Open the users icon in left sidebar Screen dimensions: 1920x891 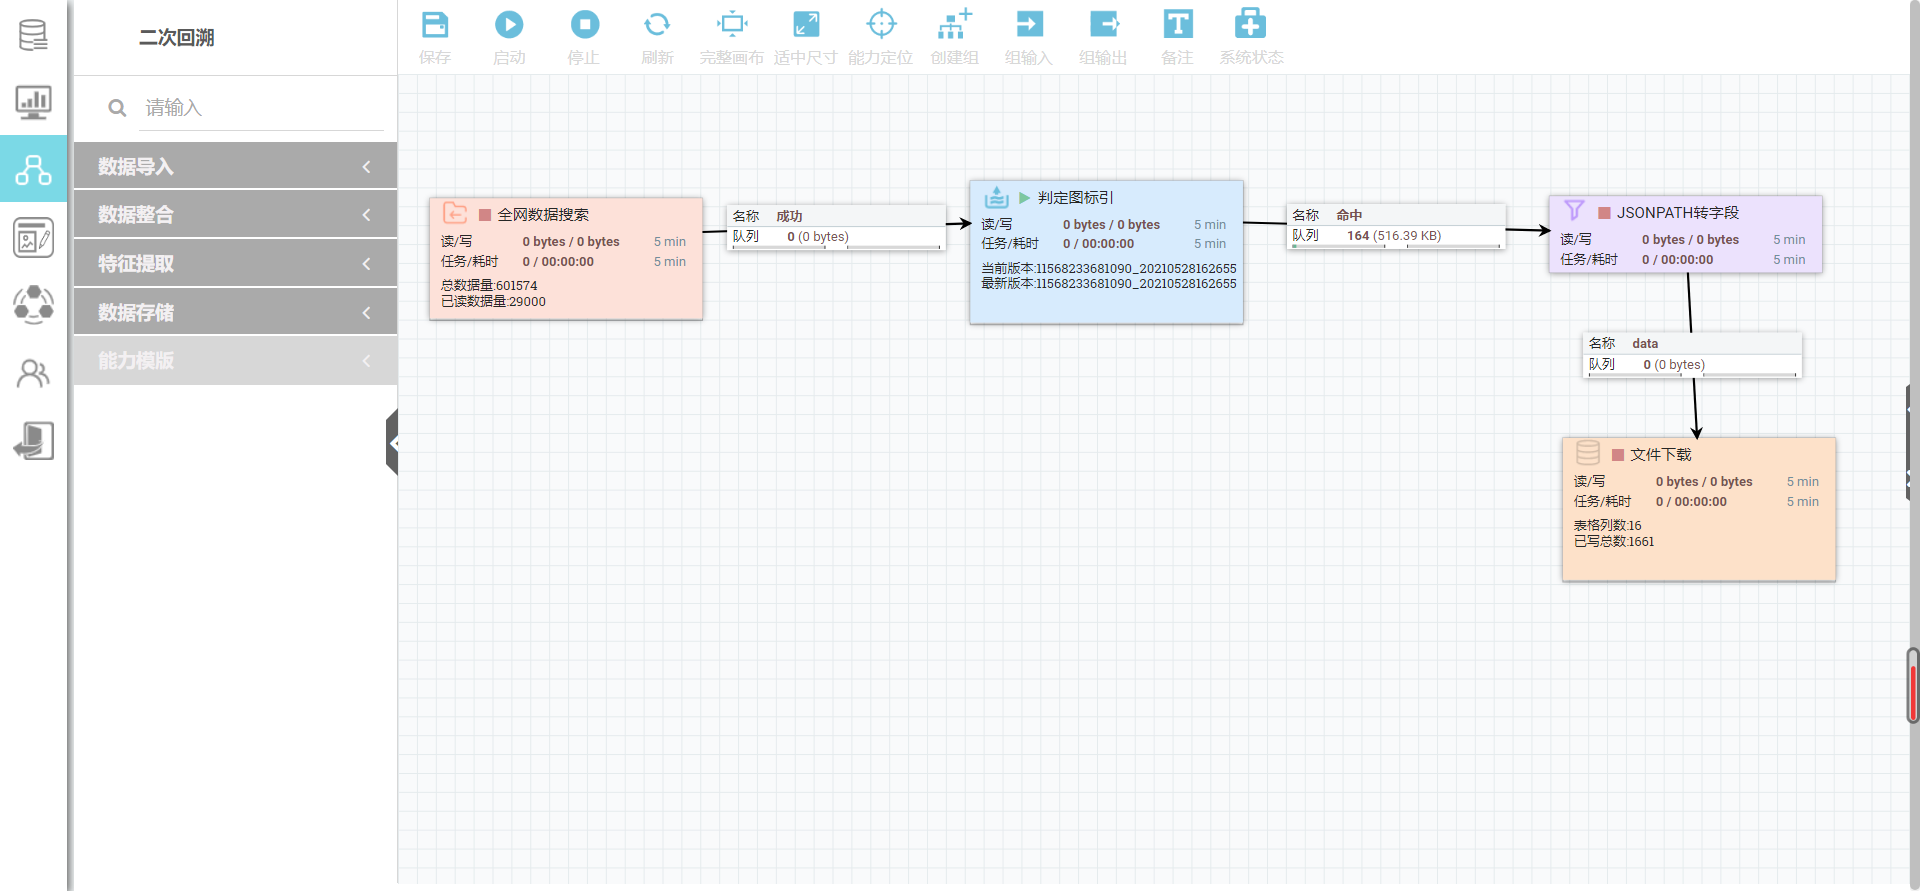[33, 374]
